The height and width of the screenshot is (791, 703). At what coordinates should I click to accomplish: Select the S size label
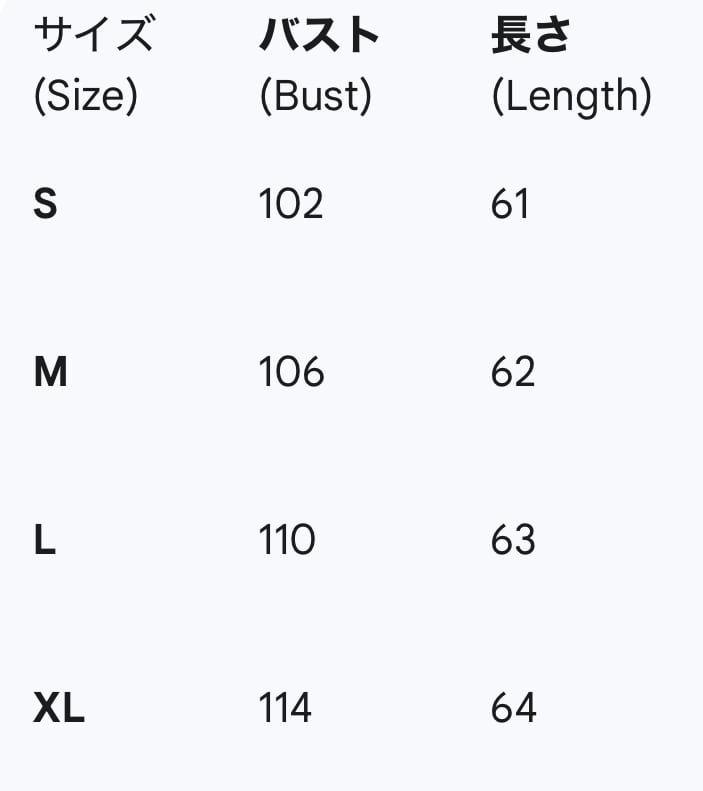coord(46,205)
